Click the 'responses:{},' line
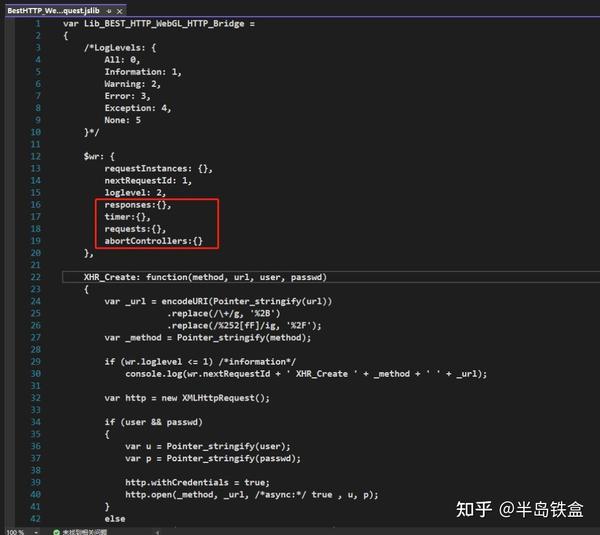The image size is (600, 535). (x=138, y=205)
